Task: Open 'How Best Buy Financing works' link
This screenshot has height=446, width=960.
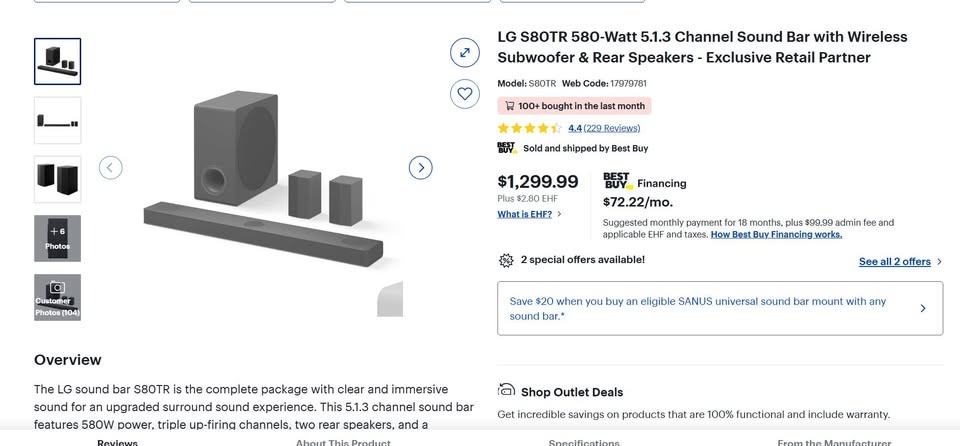Action: click(x=776, y=234)
